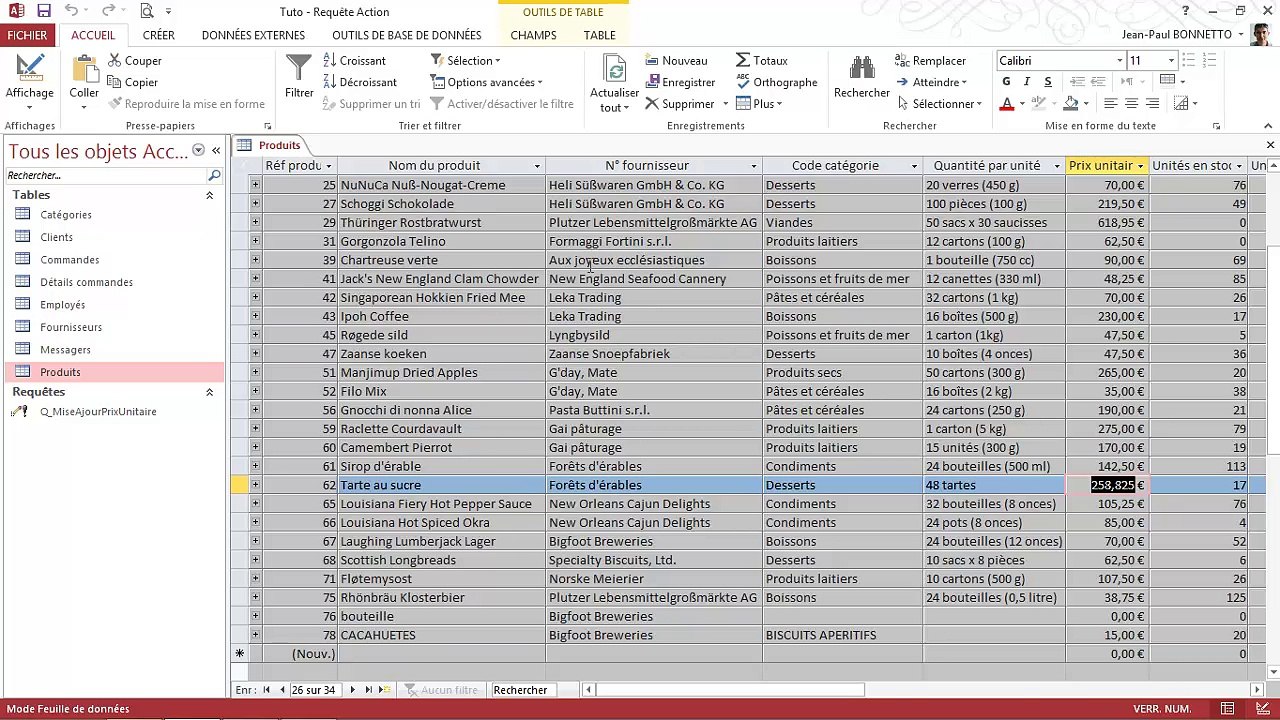
Task: Collapse the Tables group in the navigation pane
Action: 209,195
